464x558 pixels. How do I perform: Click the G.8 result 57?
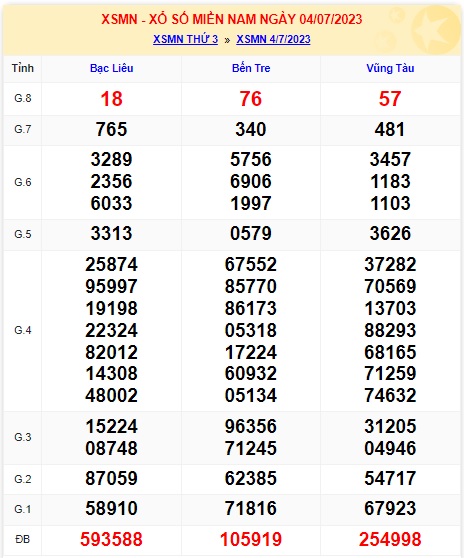coord(390,99)
